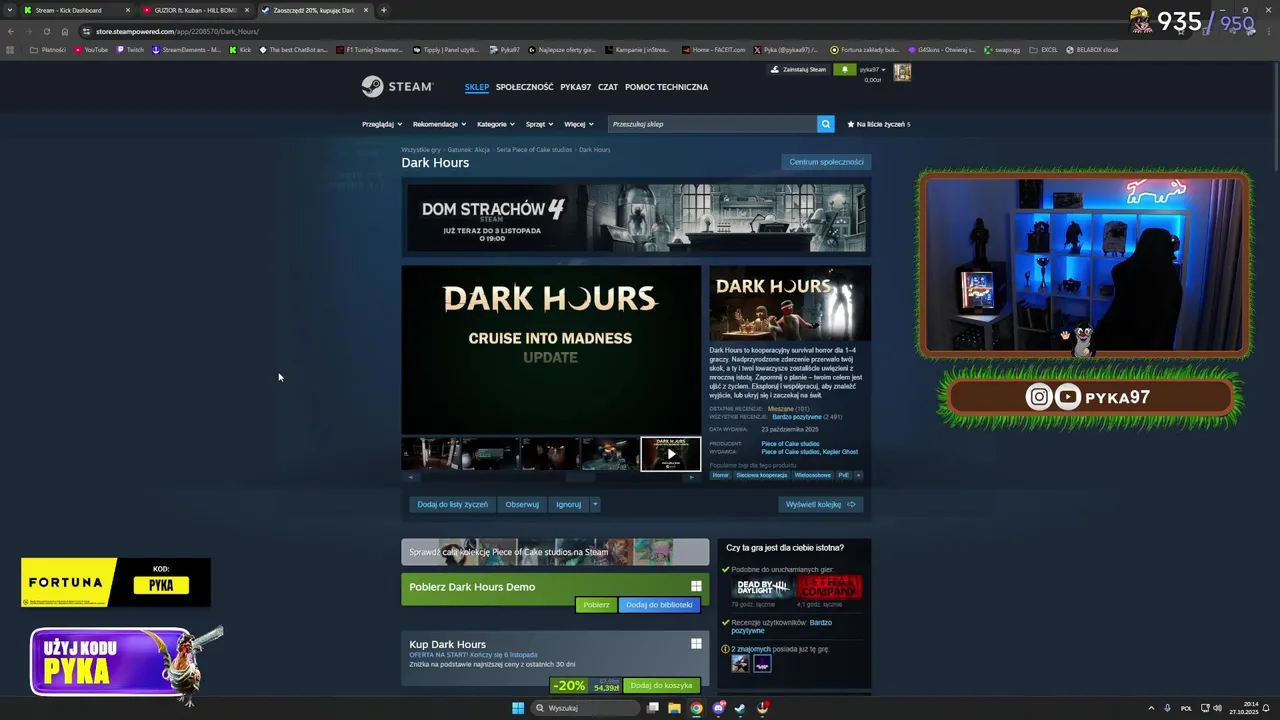
Task: Open Discord from the taskbar
Action: [718, 708]
